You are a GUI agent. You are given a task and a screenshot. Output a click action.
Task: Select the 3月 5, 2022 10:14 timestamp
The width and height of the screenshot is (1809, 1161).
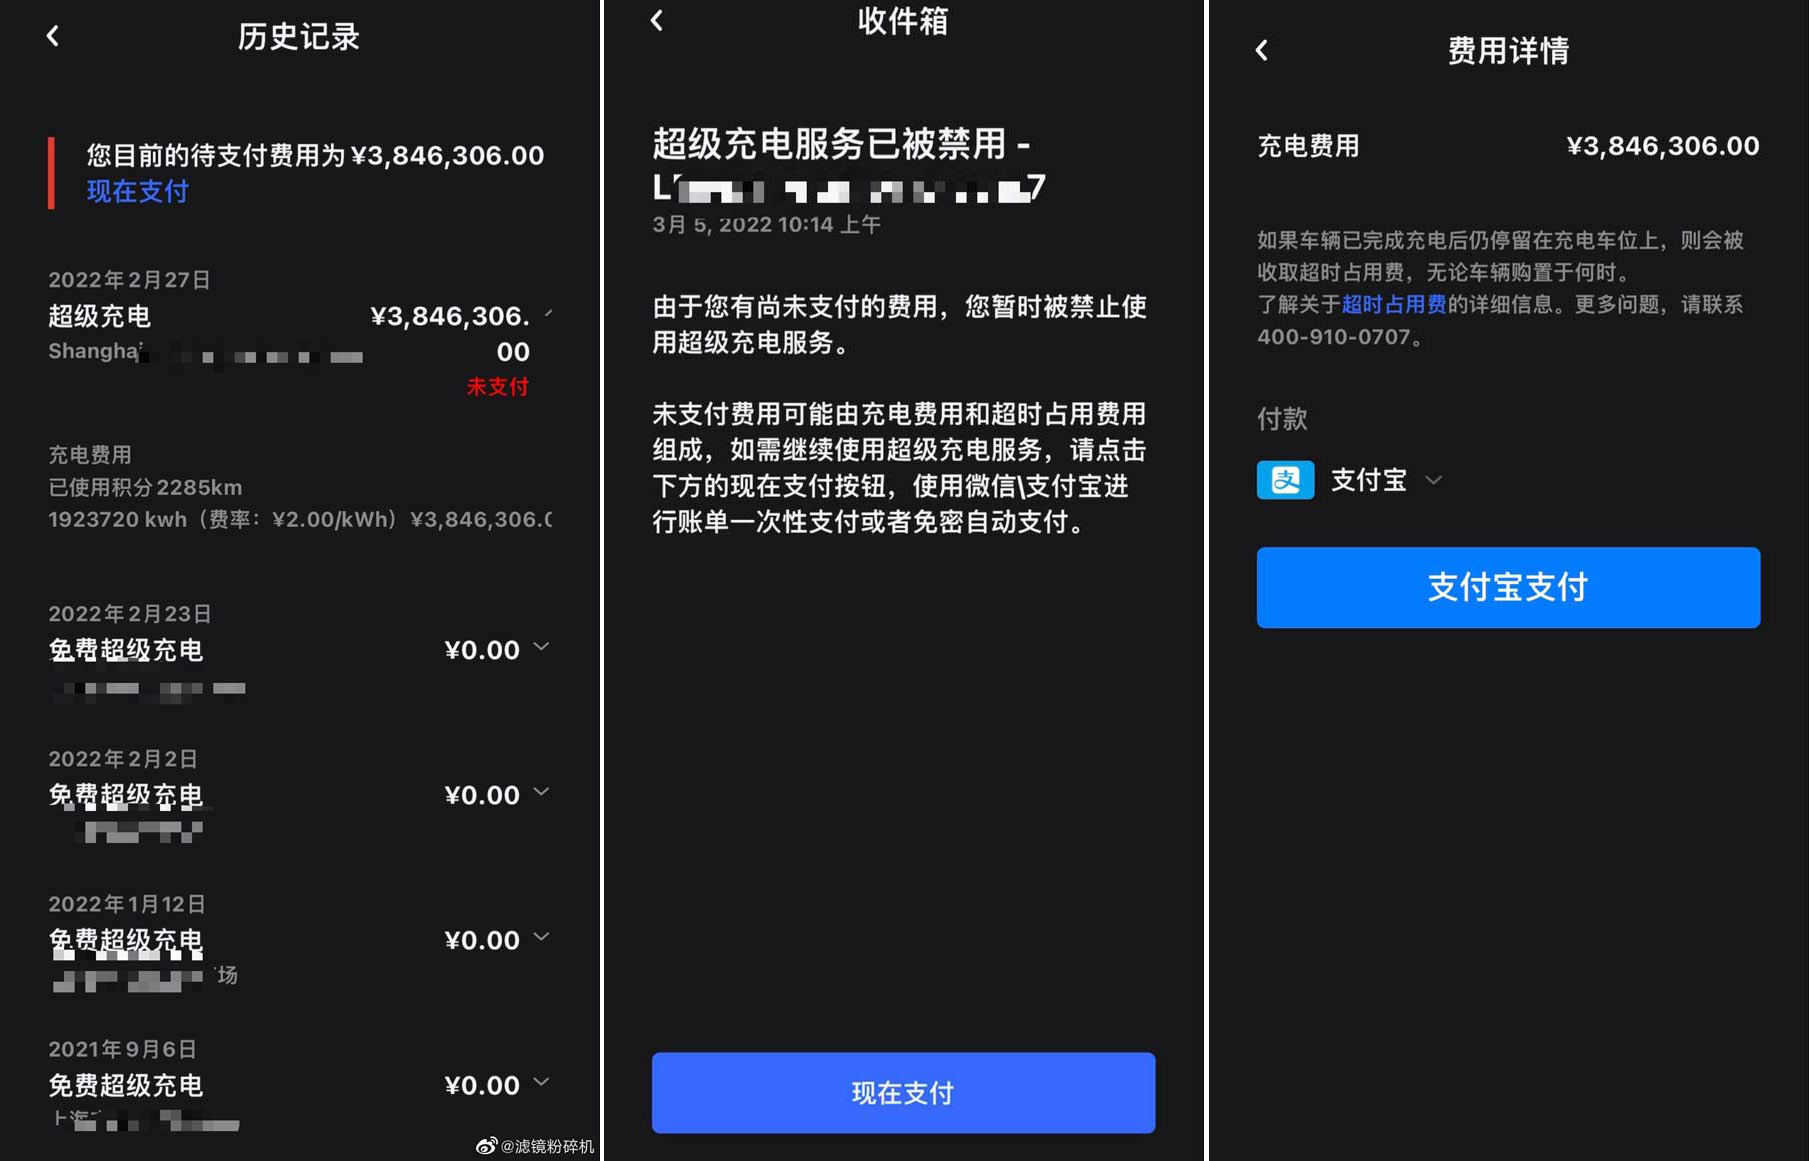click(766, 224)
